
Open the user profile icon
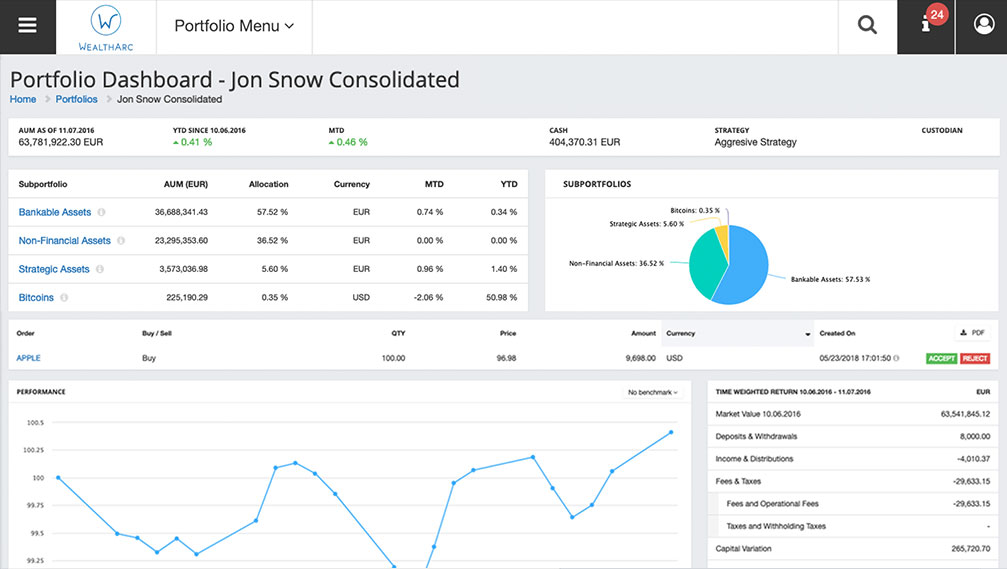click(982, 26)
